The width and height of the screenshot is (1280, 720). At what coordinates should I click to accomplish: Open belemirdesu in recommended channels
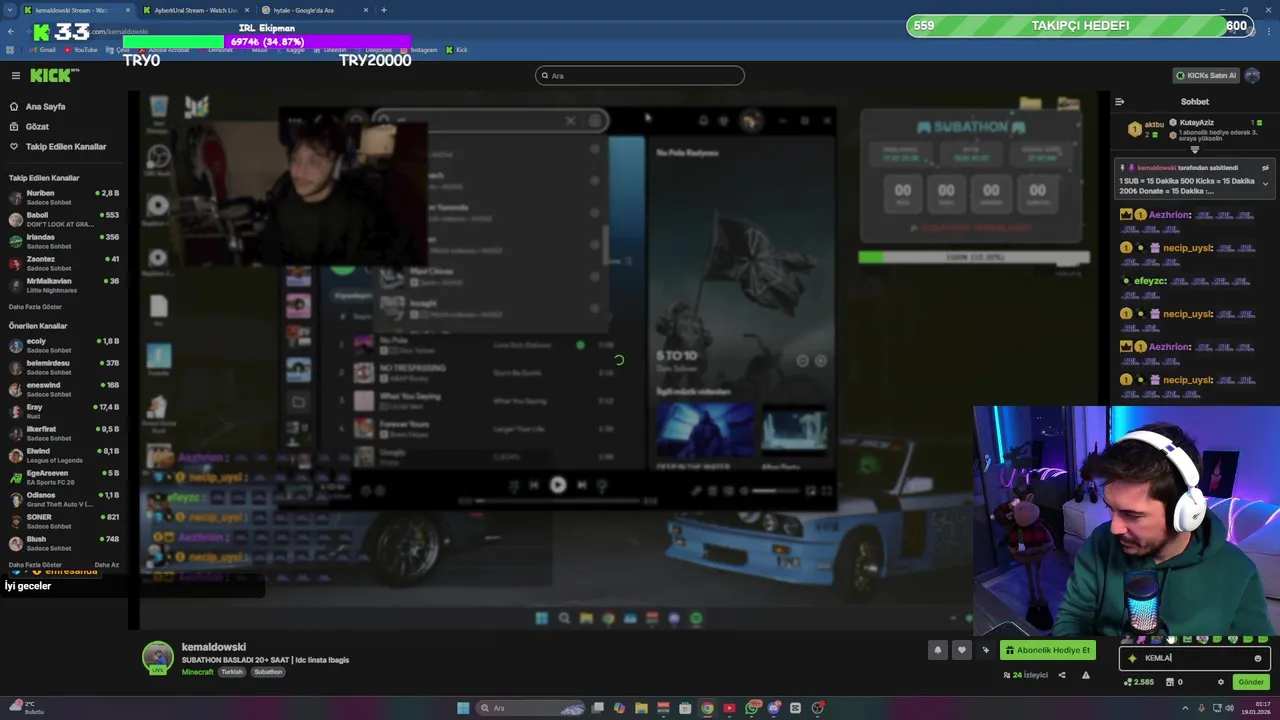pos(63,367)
